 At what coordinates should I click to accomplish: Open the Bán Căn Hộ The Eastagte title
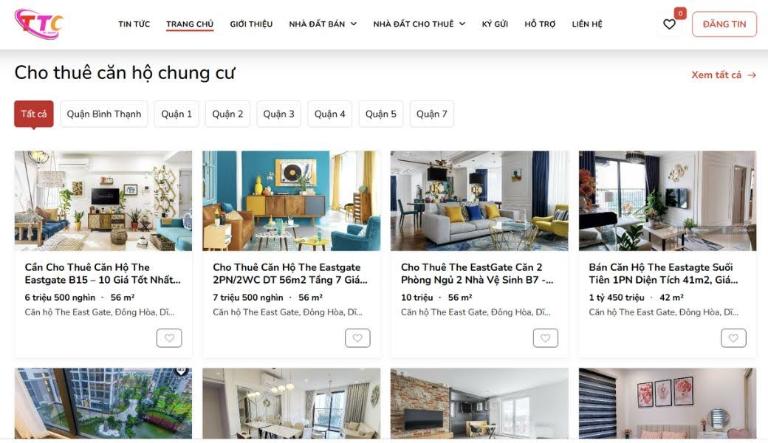tap(663, 273)
